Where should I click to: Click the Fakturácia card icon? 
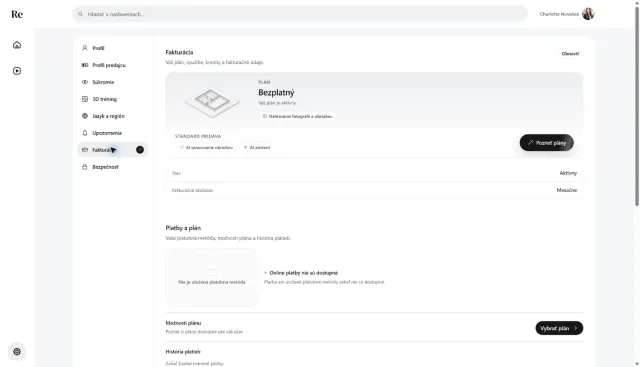pyautogui.click(x=85, y=150)
